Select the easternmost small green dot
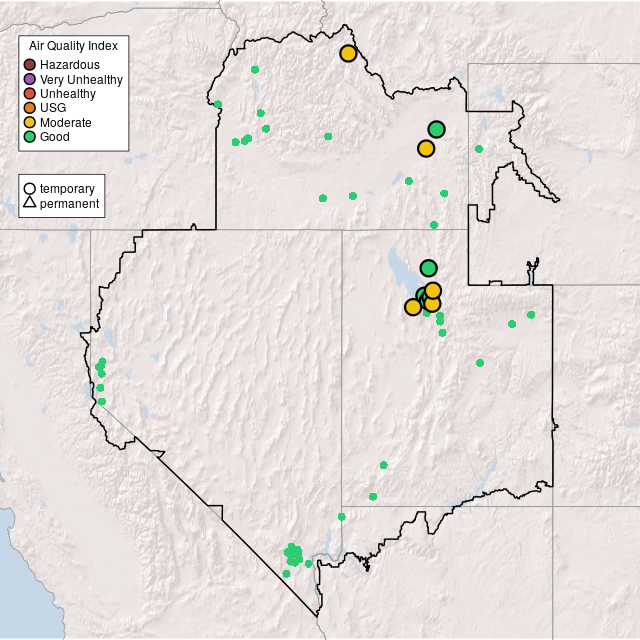Viewport: 640px width, 640px height. tap(531, 315)
